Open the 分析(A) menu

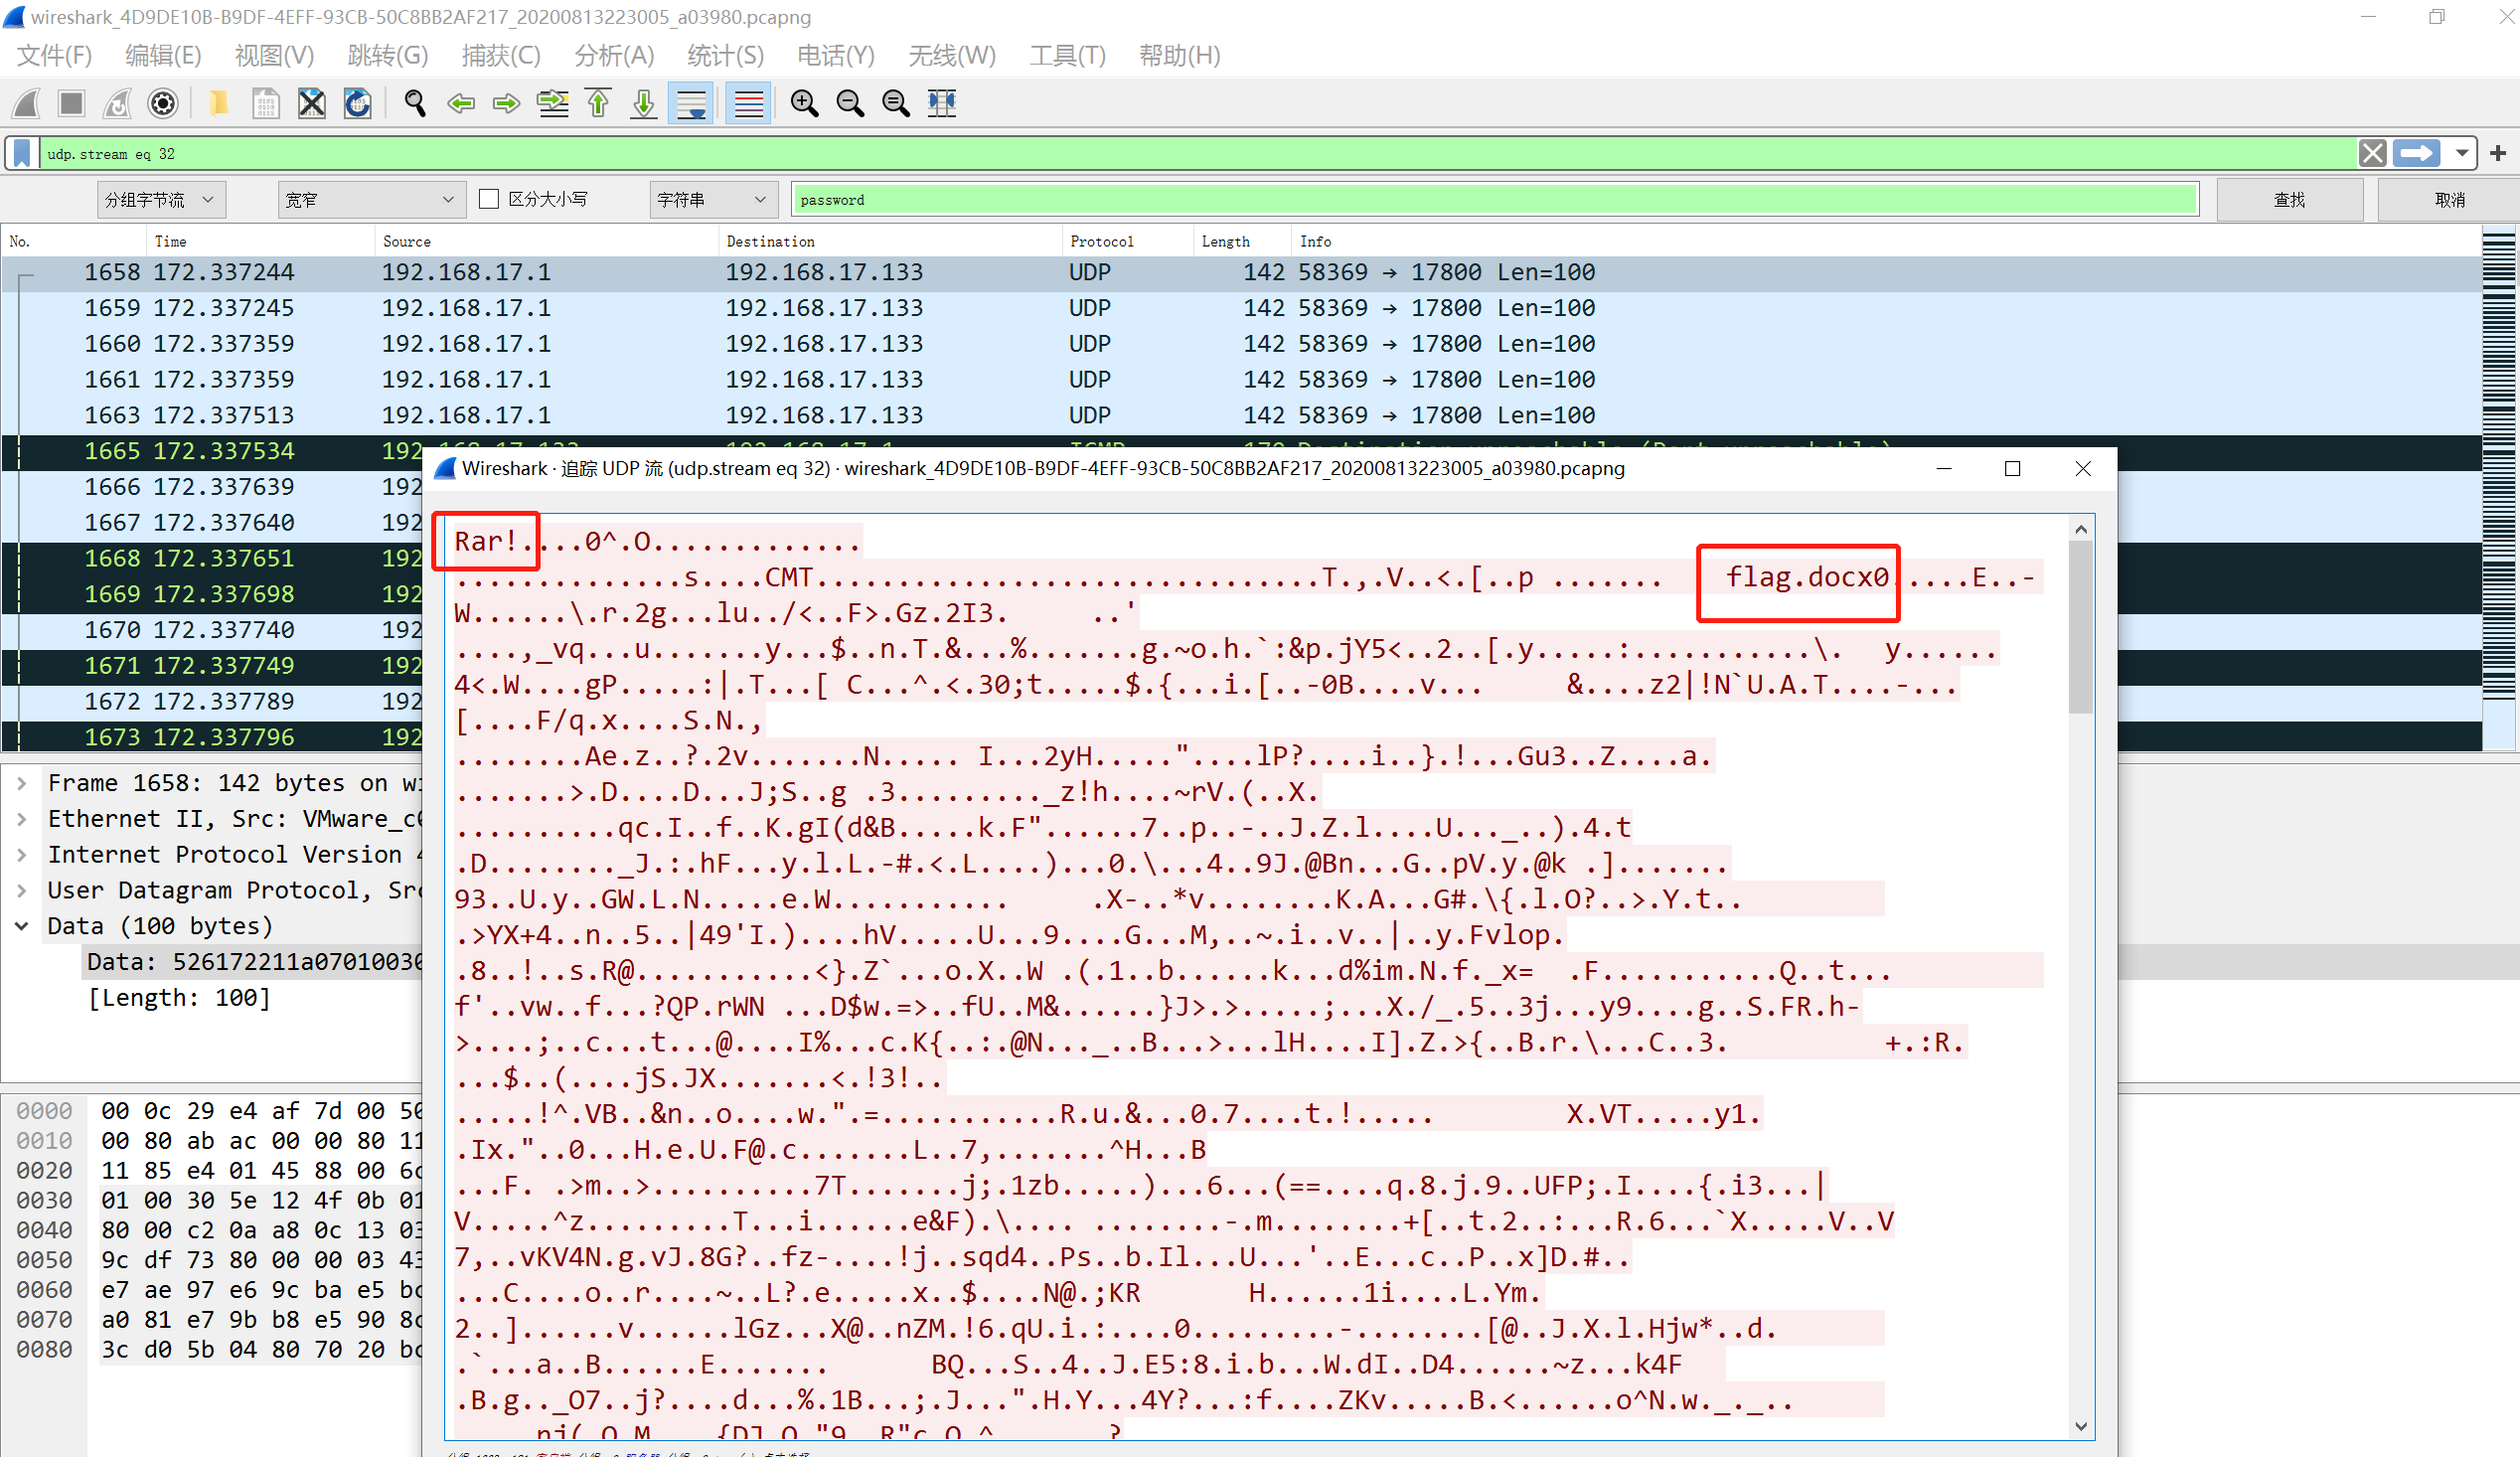(x=614, y=55)
